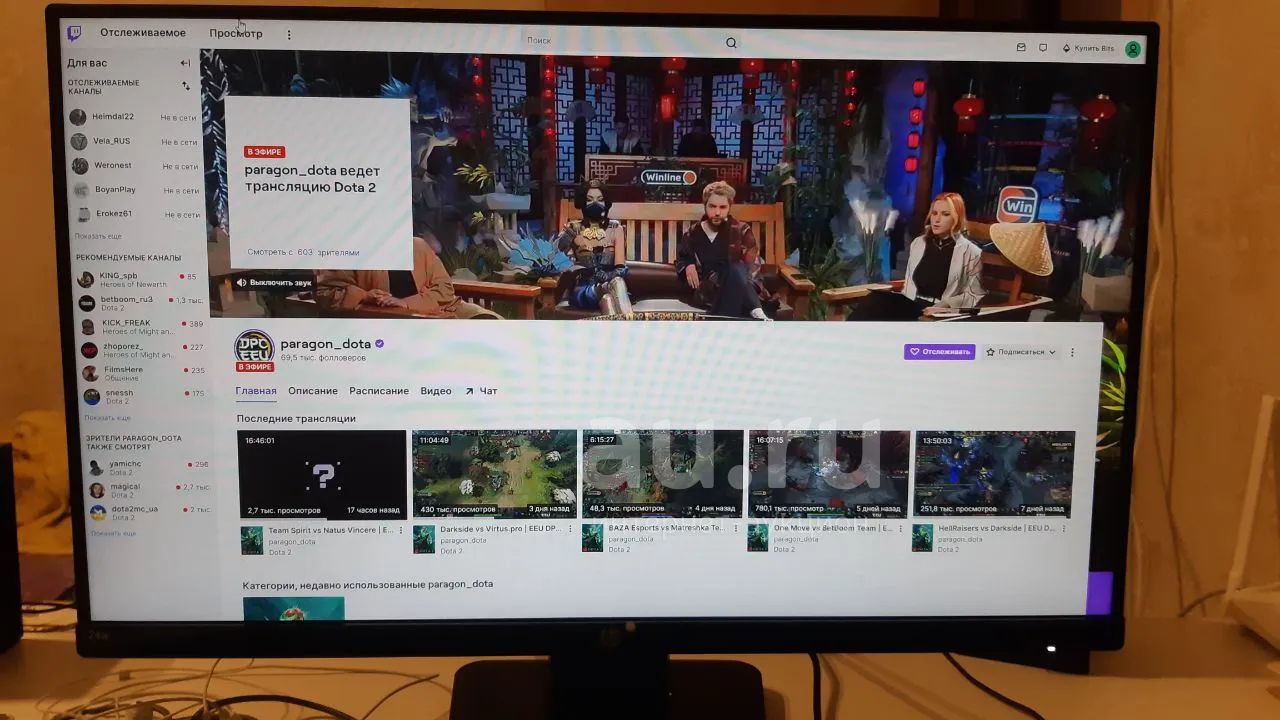The image size is (1280, 720).
Task: Open the 16:07:15 video thumbnail
Action: [x=829, y=474]
